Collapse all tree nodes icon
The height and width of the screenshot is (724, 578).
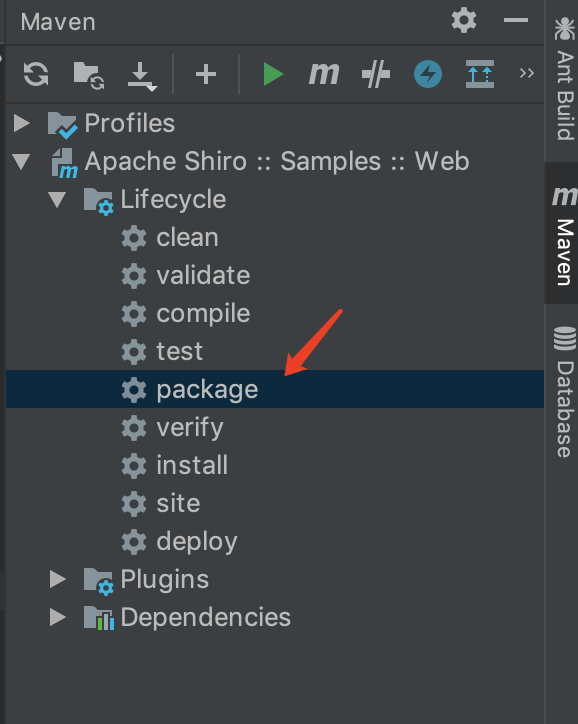(480, 74)
